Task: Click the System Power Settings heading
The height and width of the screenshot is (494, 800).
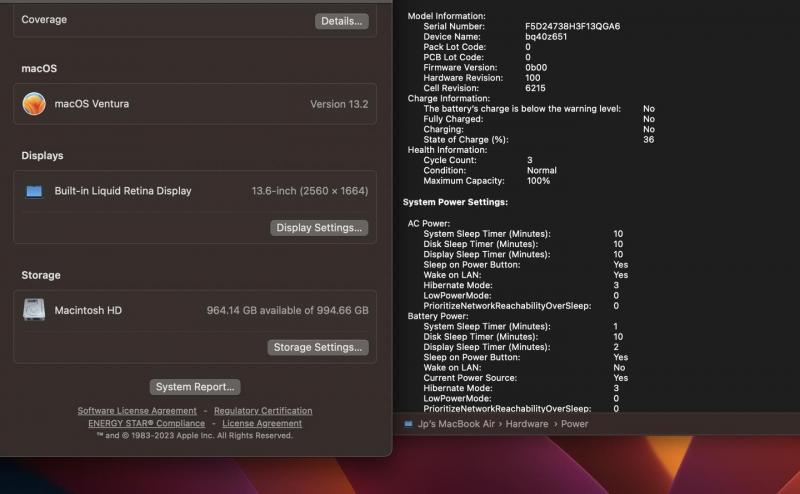Action: tap(455, 202)
